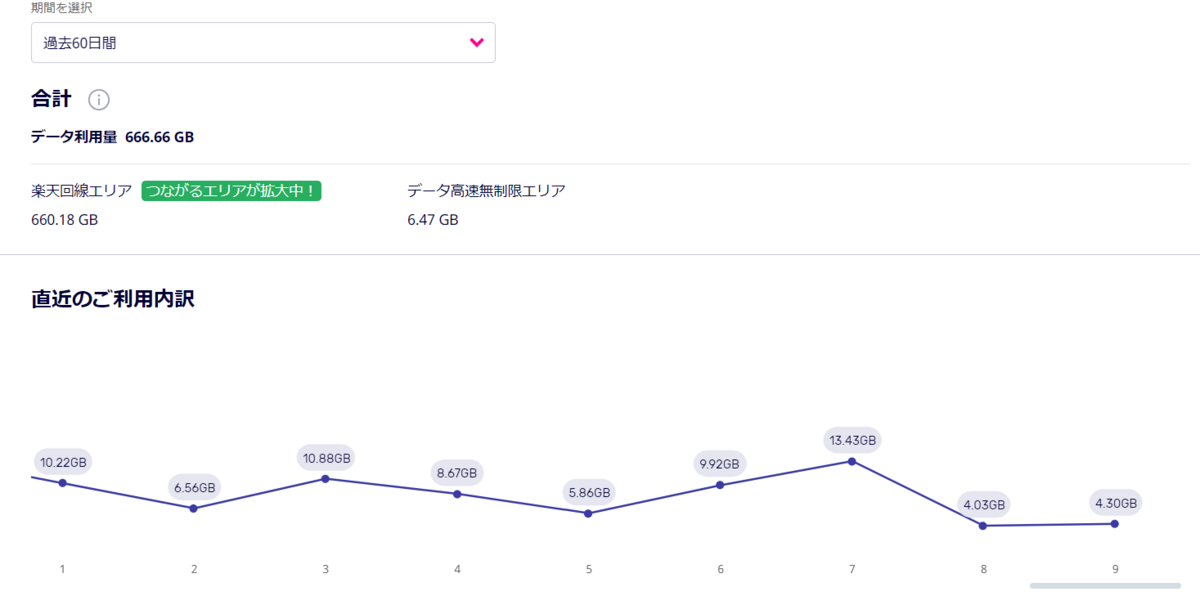Click the 直近のご利用内訳 heading
The image size is (1200, 605).
(x=113, y=298)
